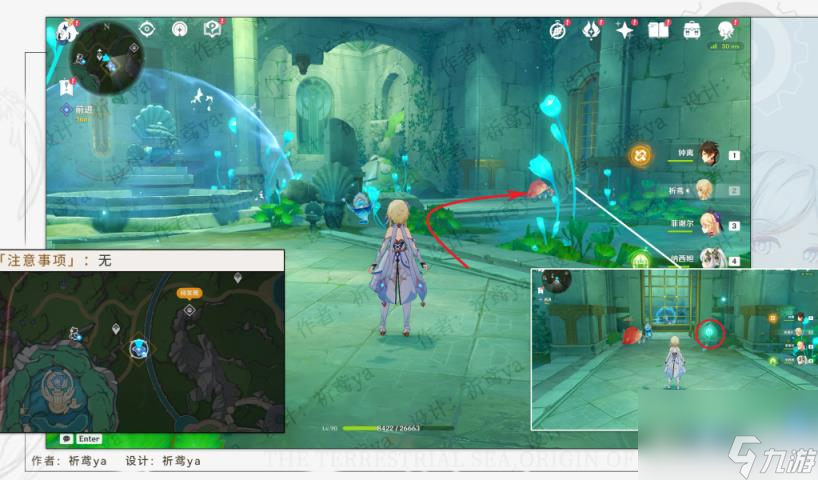Click the character marker above the turtle island
The width and height of the screenshot is (818, 480).
coord(77,333)
